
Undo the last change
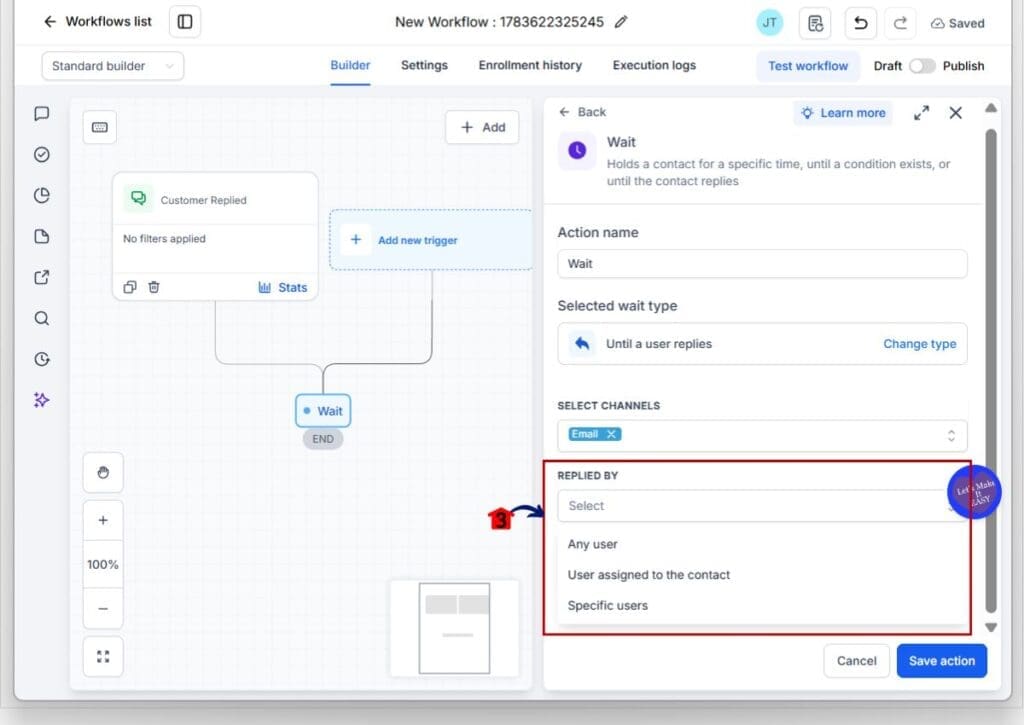click(861, 24)
